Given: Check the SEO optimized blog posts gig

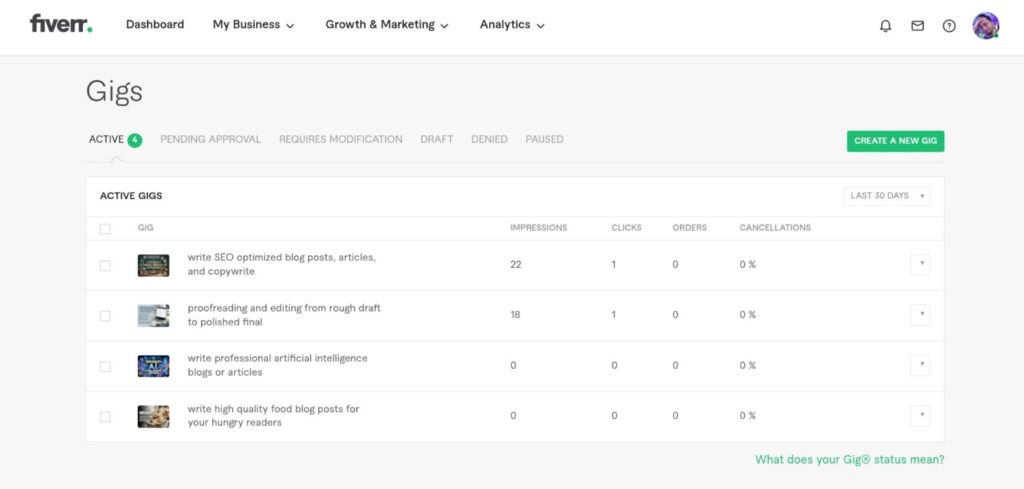Looking at the screenshot, I should [x=105, y=266].
